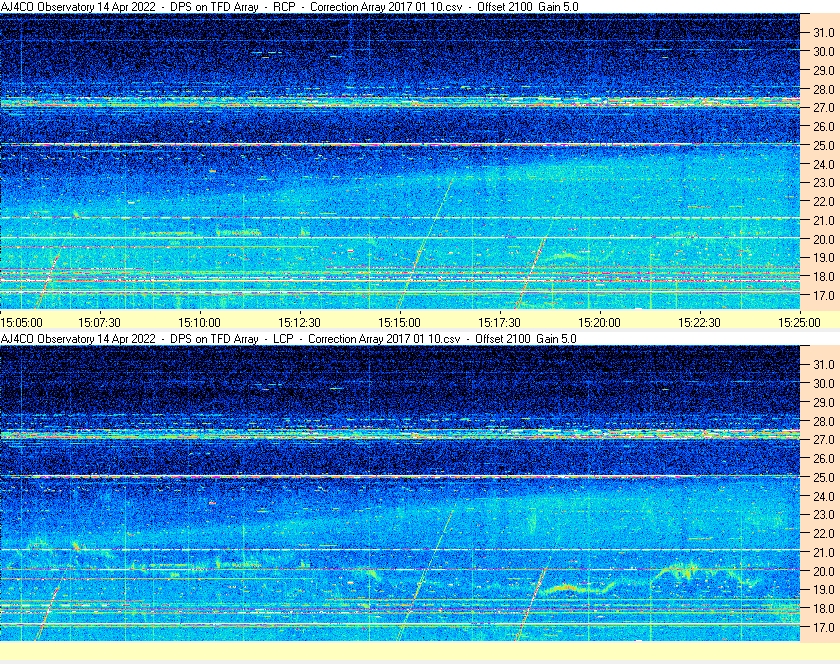
Task: Click the 17.0 frequency label in RCP panel
Action: click(824, 295)
